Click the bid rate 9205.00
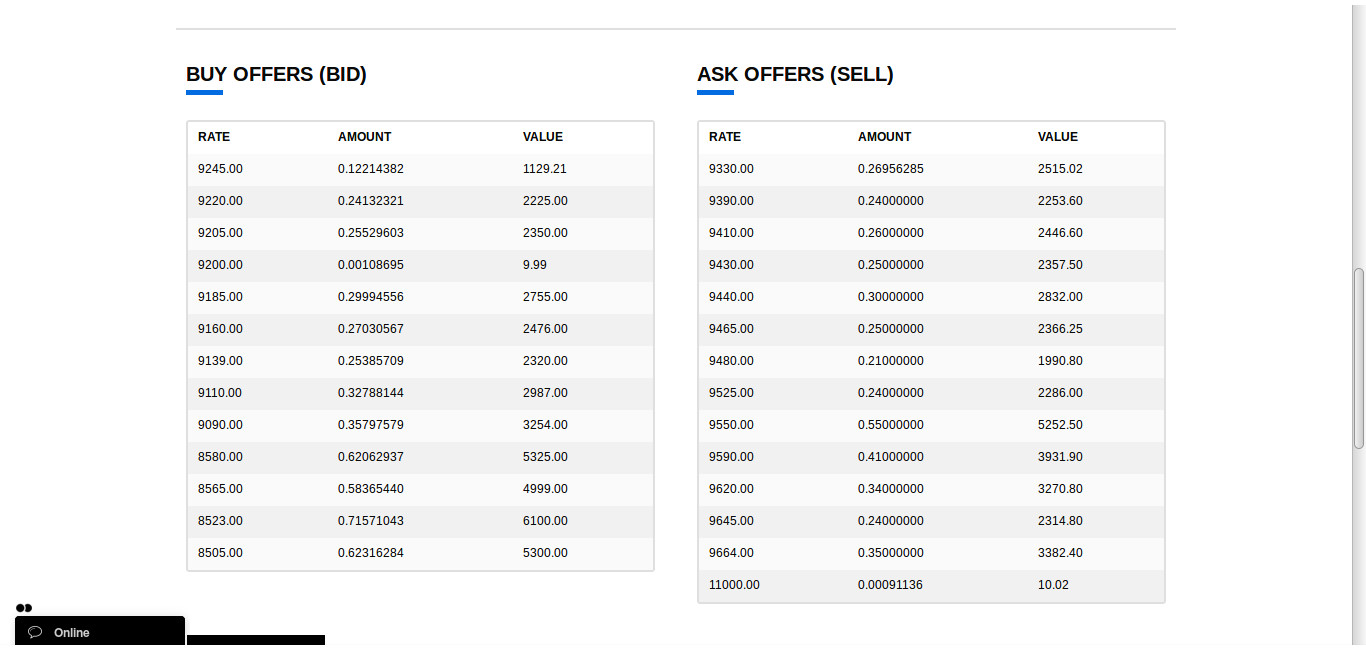 pos(220,233)
